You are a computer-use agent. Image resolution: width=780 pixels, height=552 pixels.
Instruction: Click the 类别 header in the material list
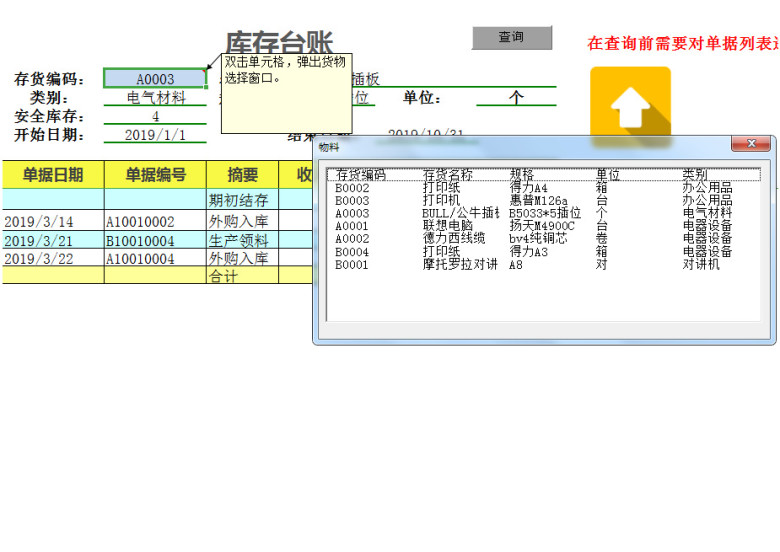click(x=694, y=175)
